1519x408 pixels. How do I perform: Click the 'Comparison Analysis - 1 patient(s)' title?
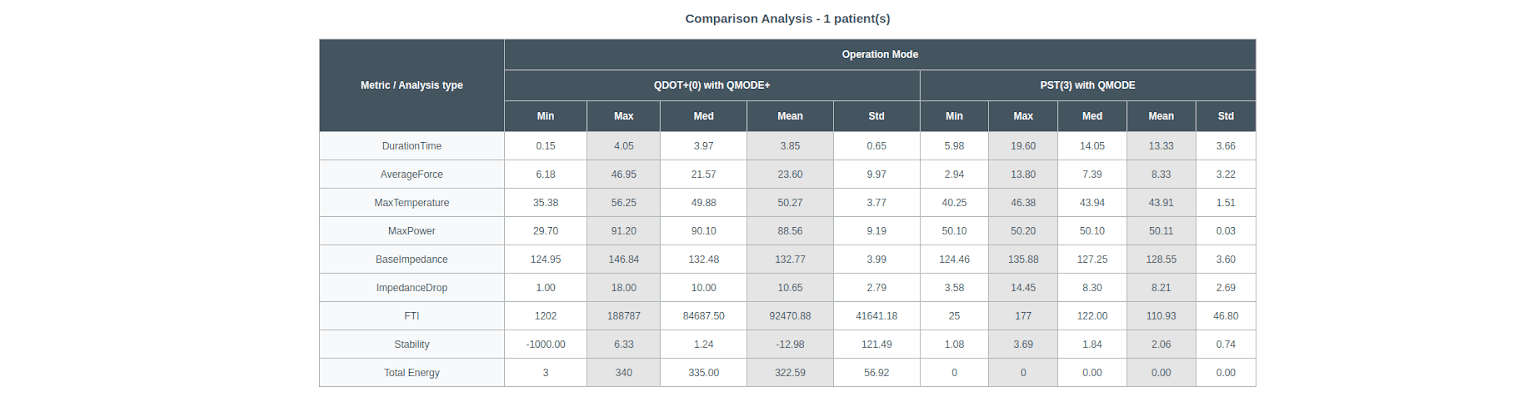(787, 19)
